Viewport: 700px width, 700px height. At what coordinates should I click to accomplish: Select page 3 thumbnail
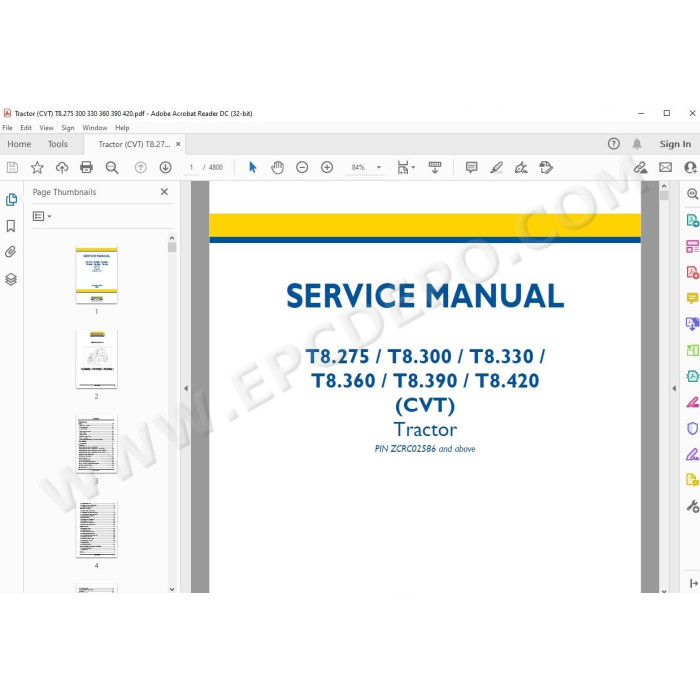(96, 444)
